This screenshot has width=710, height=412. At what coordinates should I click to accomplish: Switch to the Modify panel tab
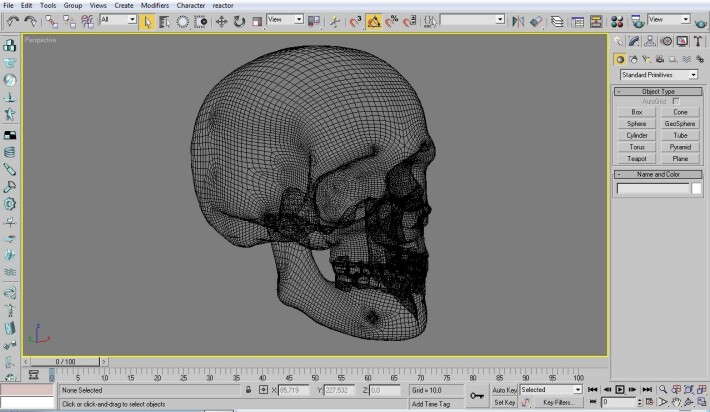634,42
